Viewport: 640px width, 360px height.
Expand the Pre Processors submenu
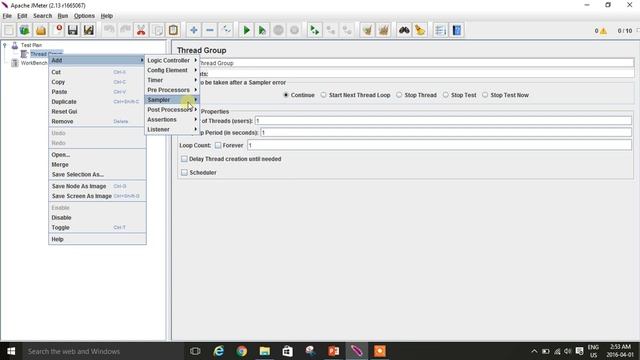172,90
